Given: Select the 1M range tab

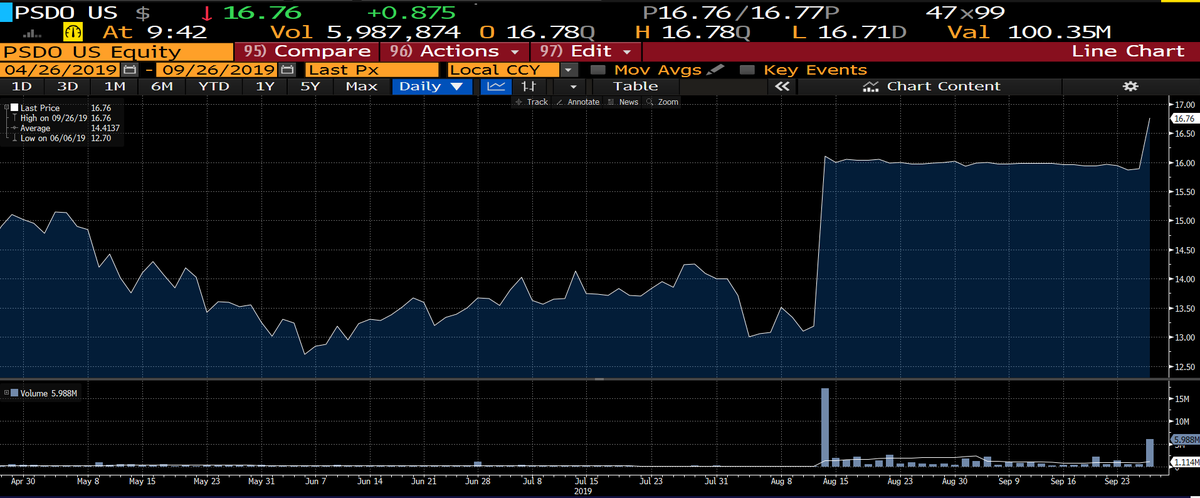Looking at the screenshot, I should coord(115,87).
